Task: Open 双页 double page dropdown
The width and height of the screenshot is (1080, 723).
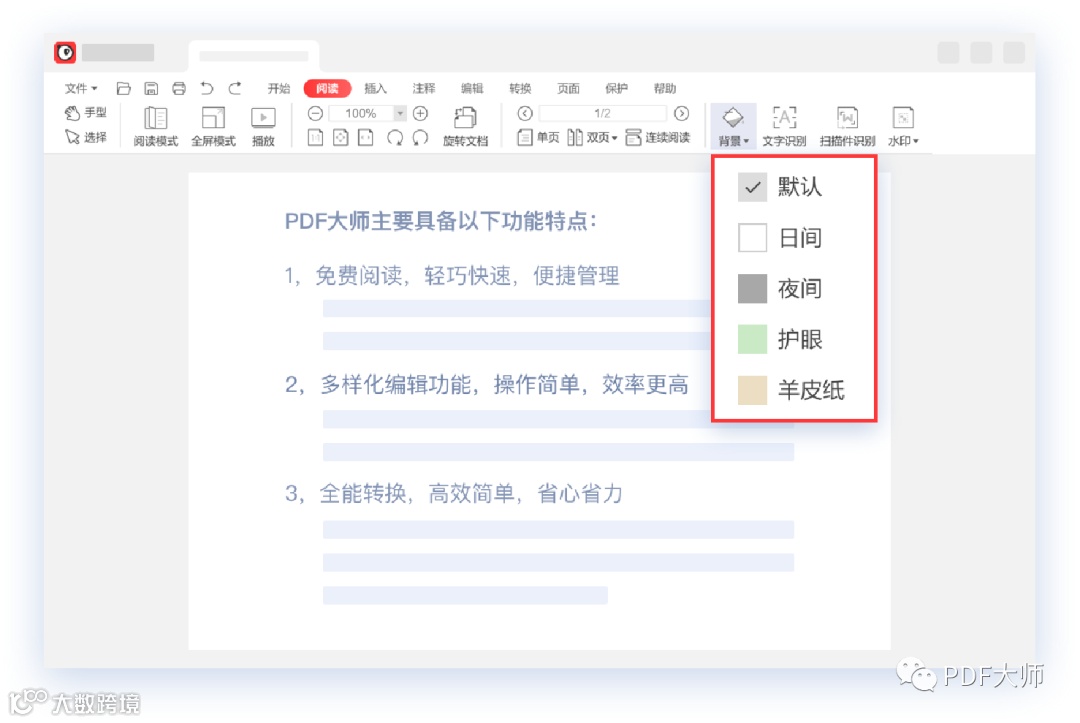Action: pyautogui.click(x=592, y=138)
